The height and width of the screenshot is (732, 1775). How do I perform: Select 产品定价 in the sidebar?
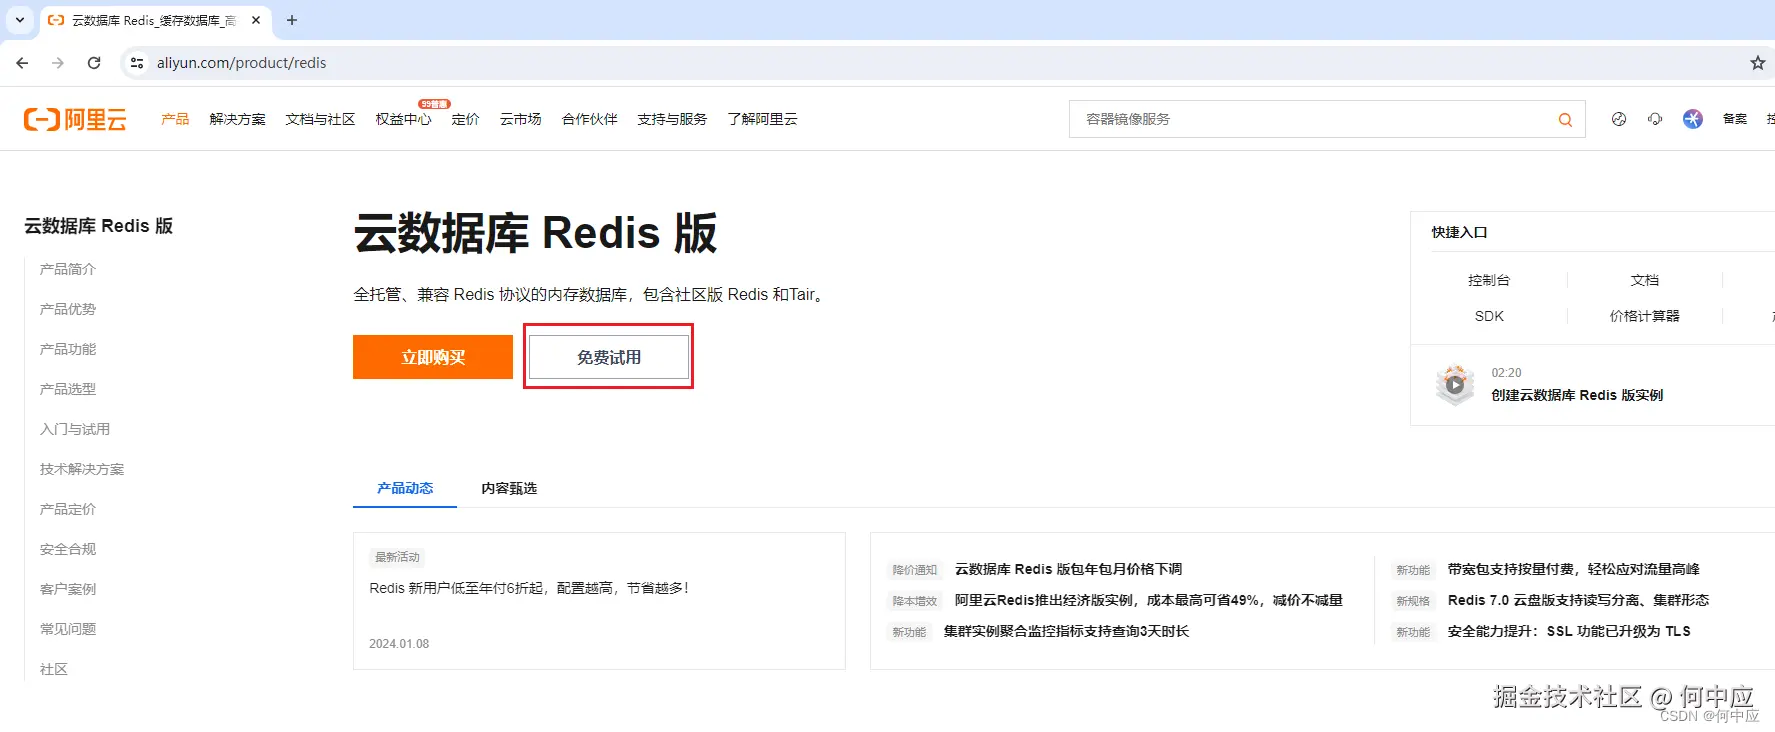pyautogui.click(x=68, y=509)
